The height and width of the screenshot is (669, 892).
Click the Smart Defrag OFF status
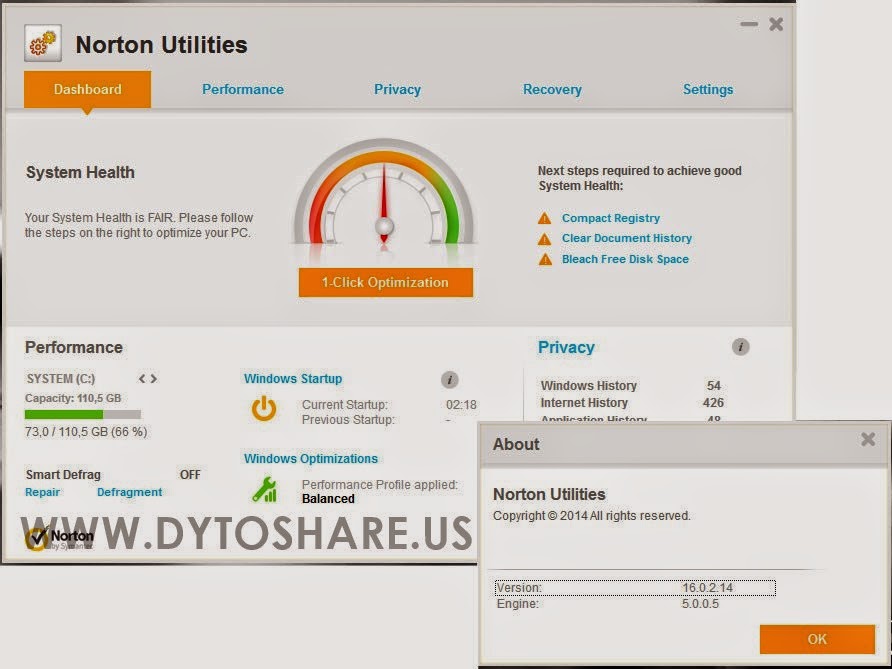[x=190, y=474]
